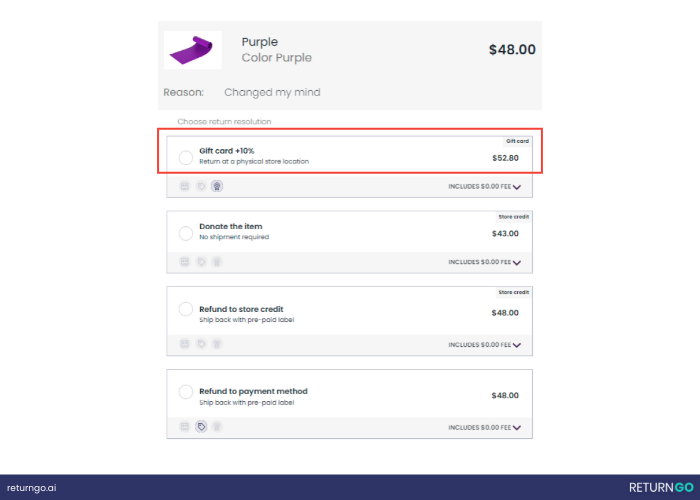The image size is (700, 500).
Task: Click the purple yoga mat product thumbnail
Action: pos(193,50)
